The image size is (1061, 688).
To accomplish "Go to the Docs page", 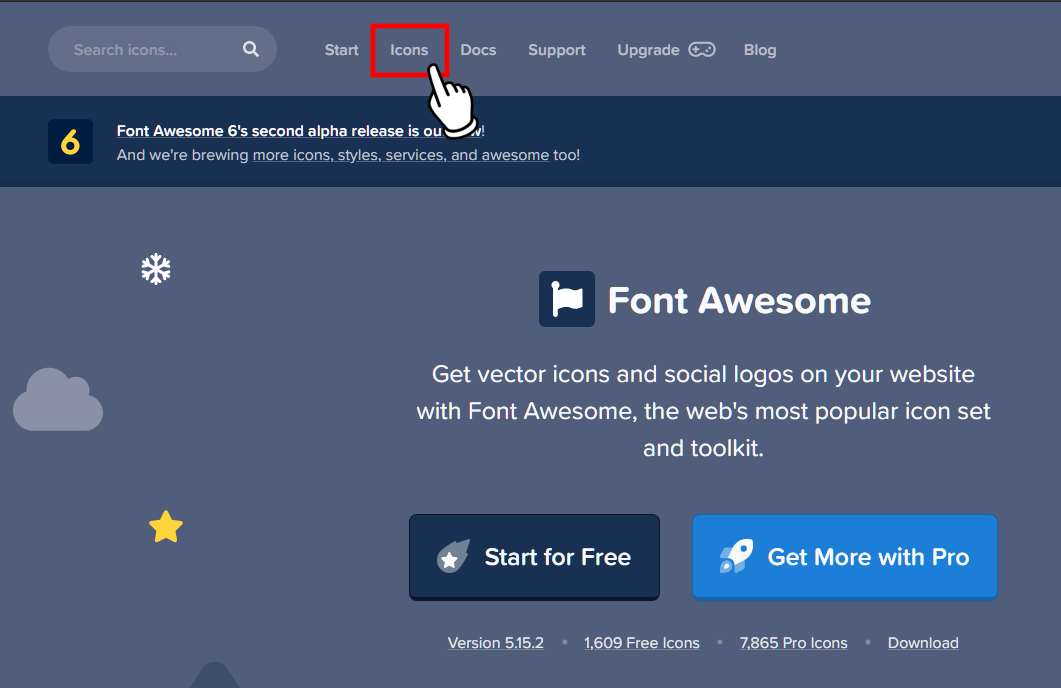I will coord(478,50).
